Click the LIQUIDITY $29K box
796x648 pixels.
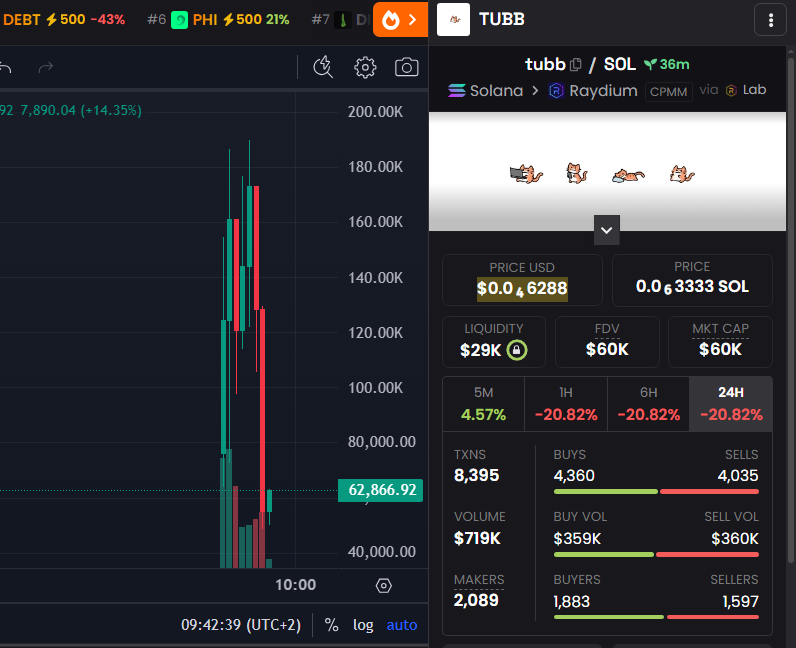[x=493, y=342]
